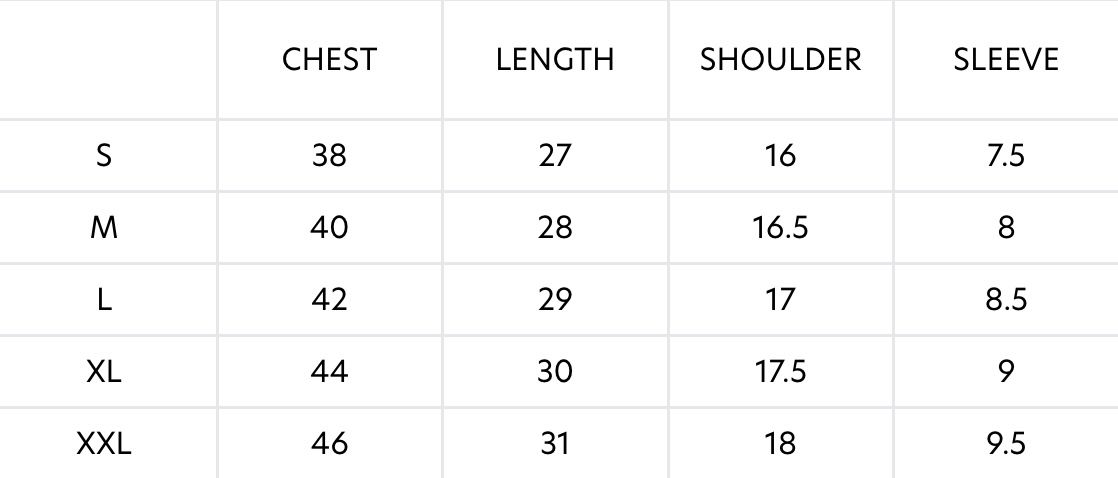Select the SLEEVE column header

point(1005,60)
